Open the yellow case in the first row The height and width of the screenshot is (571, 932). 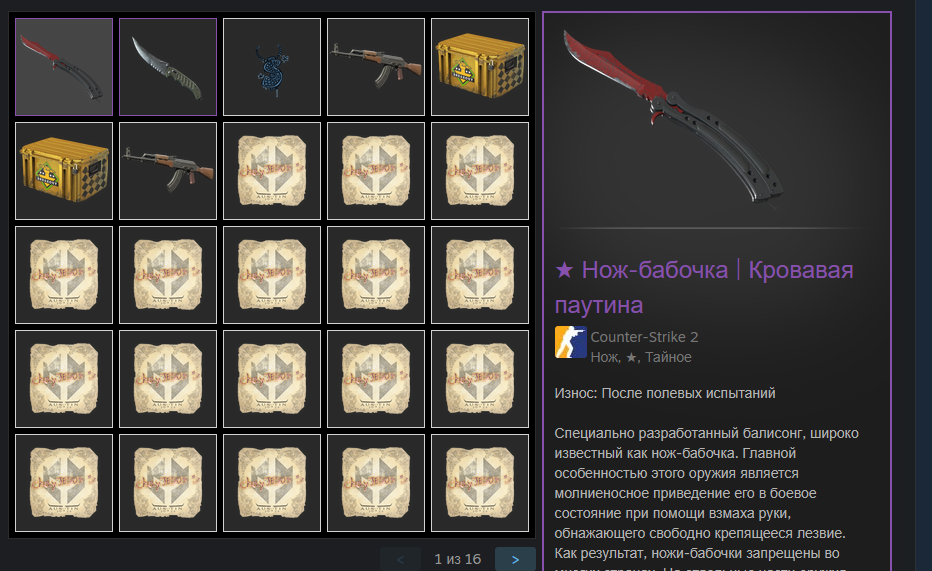(480, 67)
